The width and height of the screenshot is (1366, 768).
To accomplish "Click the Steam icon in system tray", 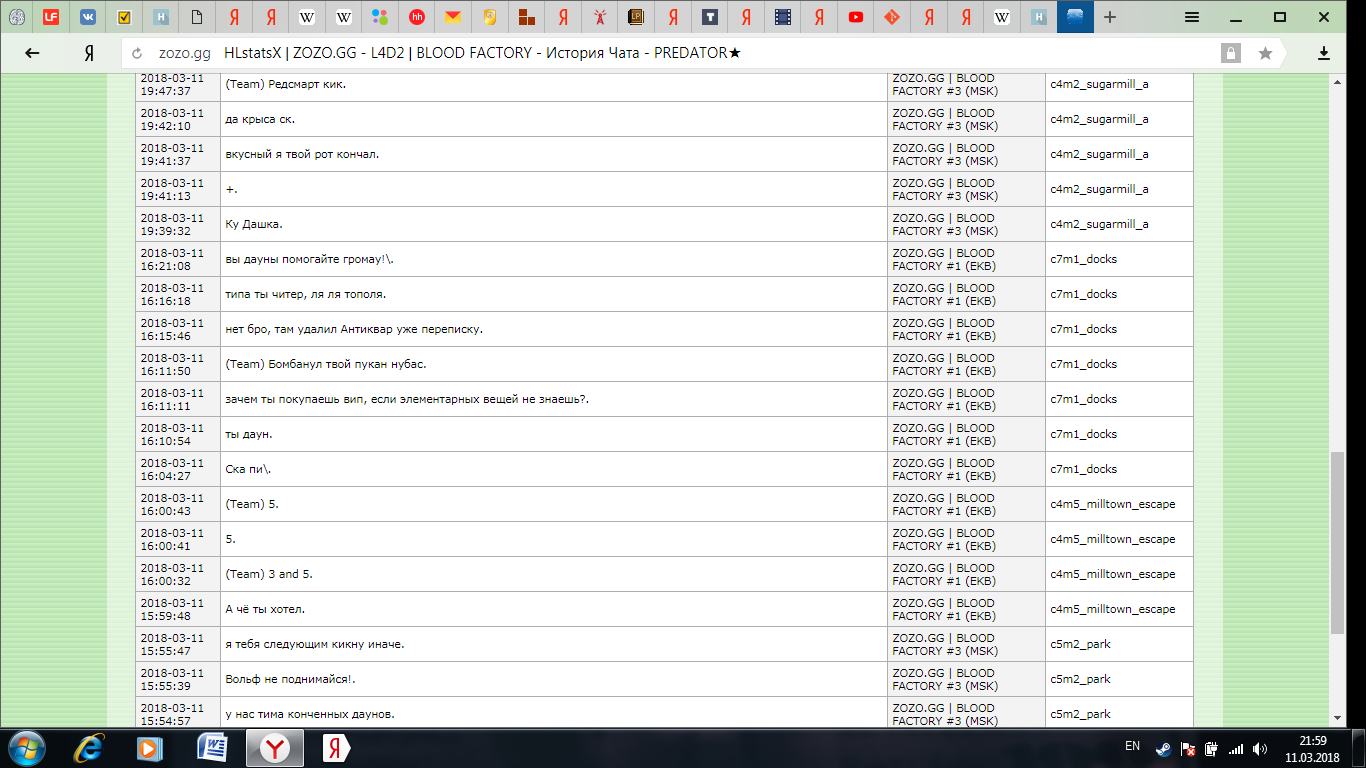I will point(1163,748).
